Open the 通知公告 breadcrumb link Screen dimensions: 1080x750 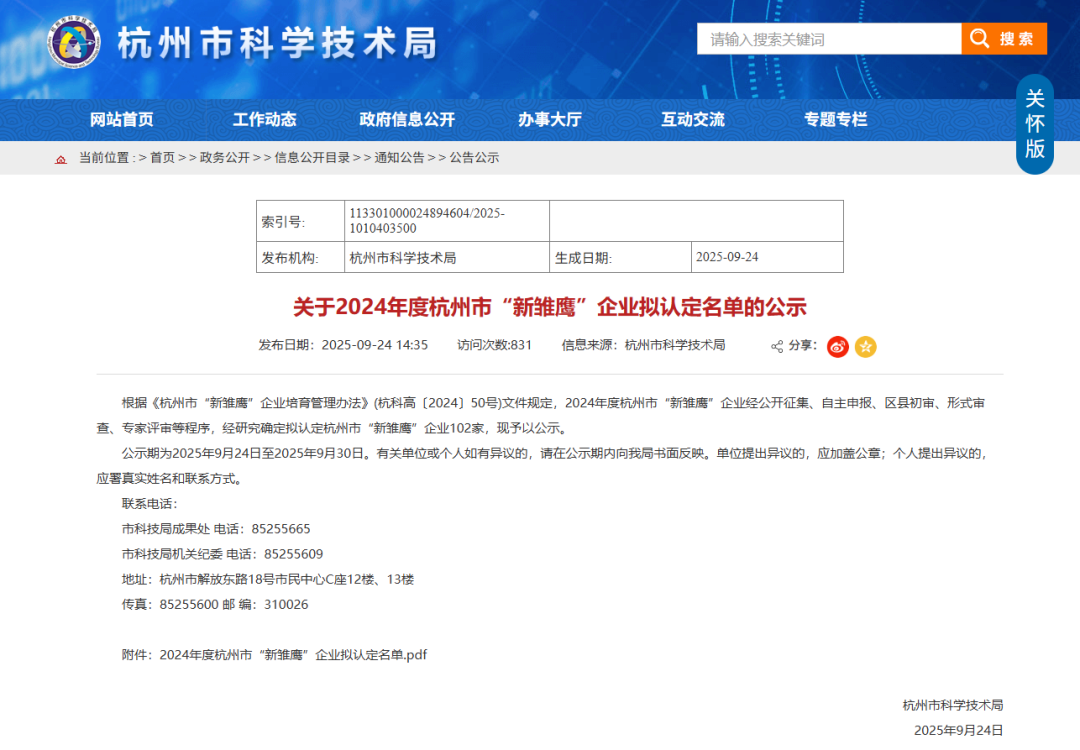click(x=400, y=158)
